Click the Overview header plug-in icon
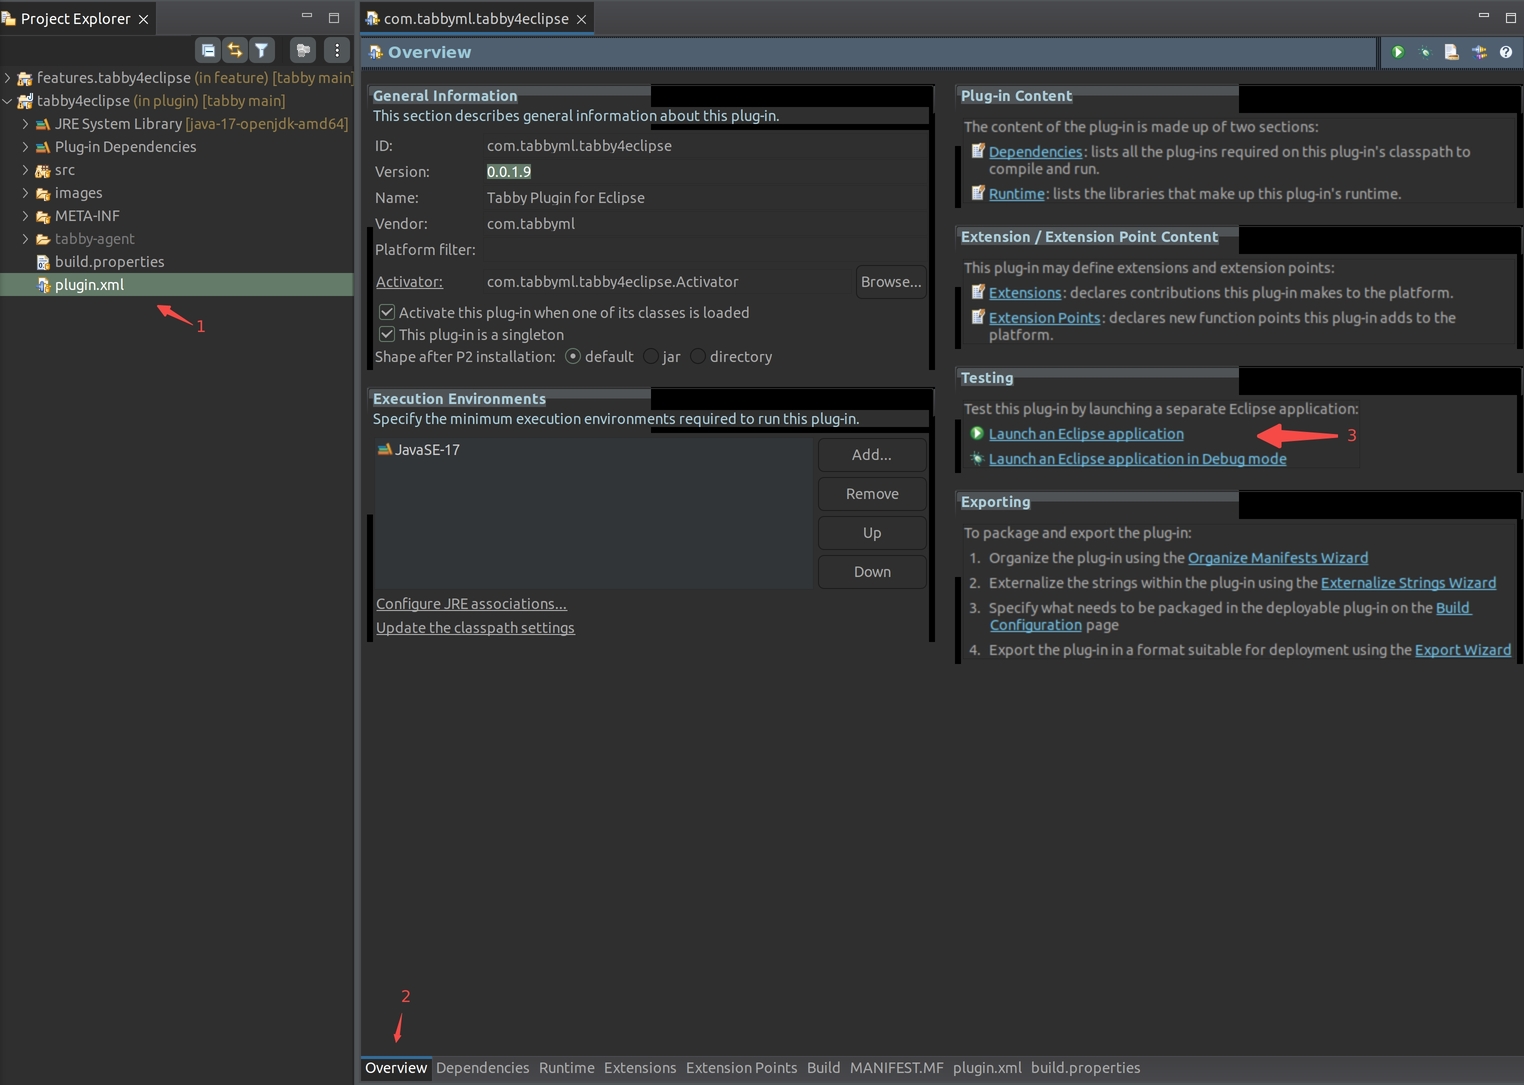The height and width of the screenshot is (1085, 1524). click(376, 52)
